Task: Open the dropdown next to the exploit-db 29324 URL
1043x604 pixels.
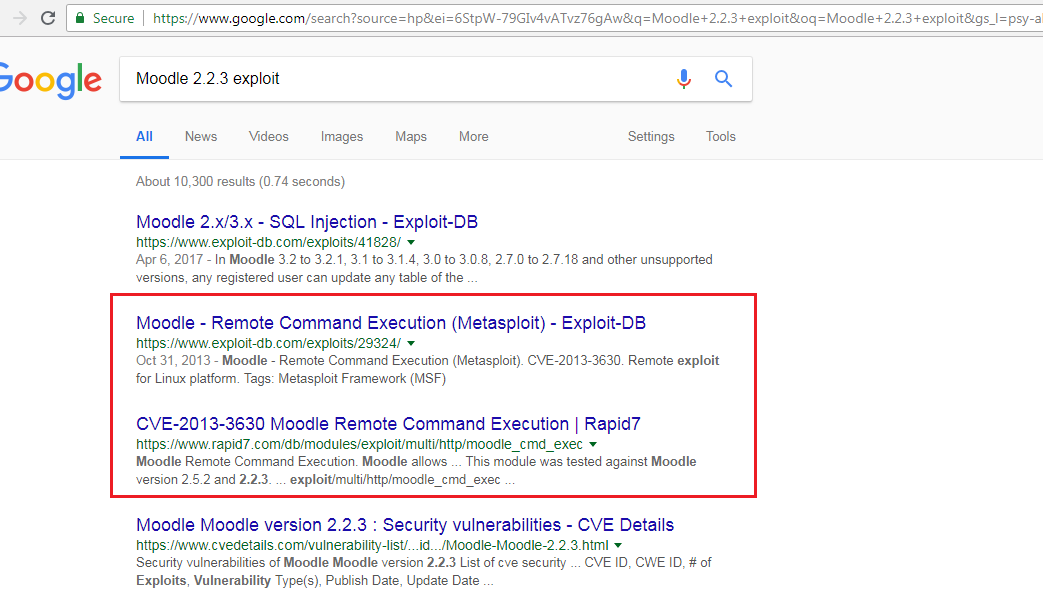Action: point(411,344)
